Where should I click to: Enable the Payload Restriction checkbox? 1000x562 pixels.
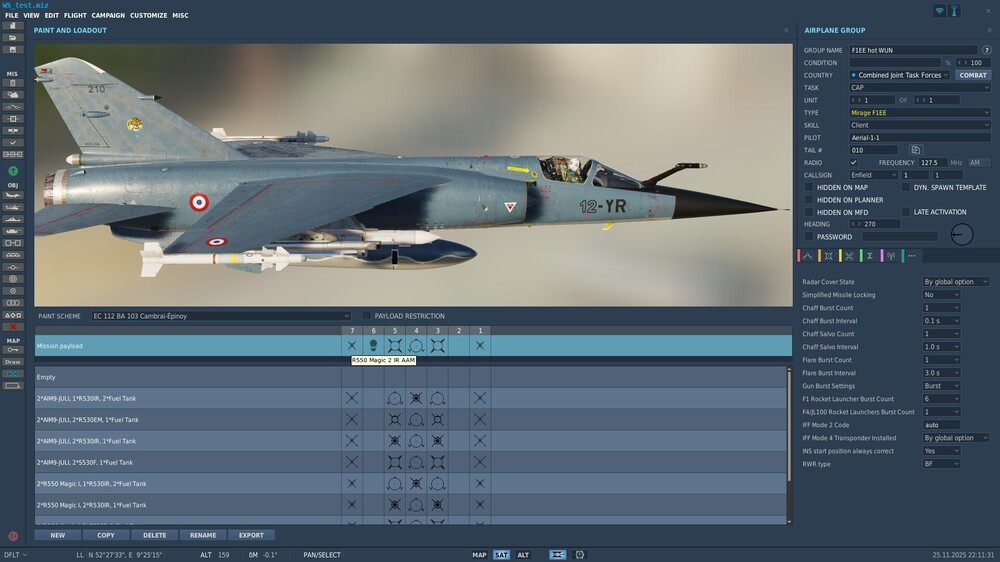(x=367, y=316)
